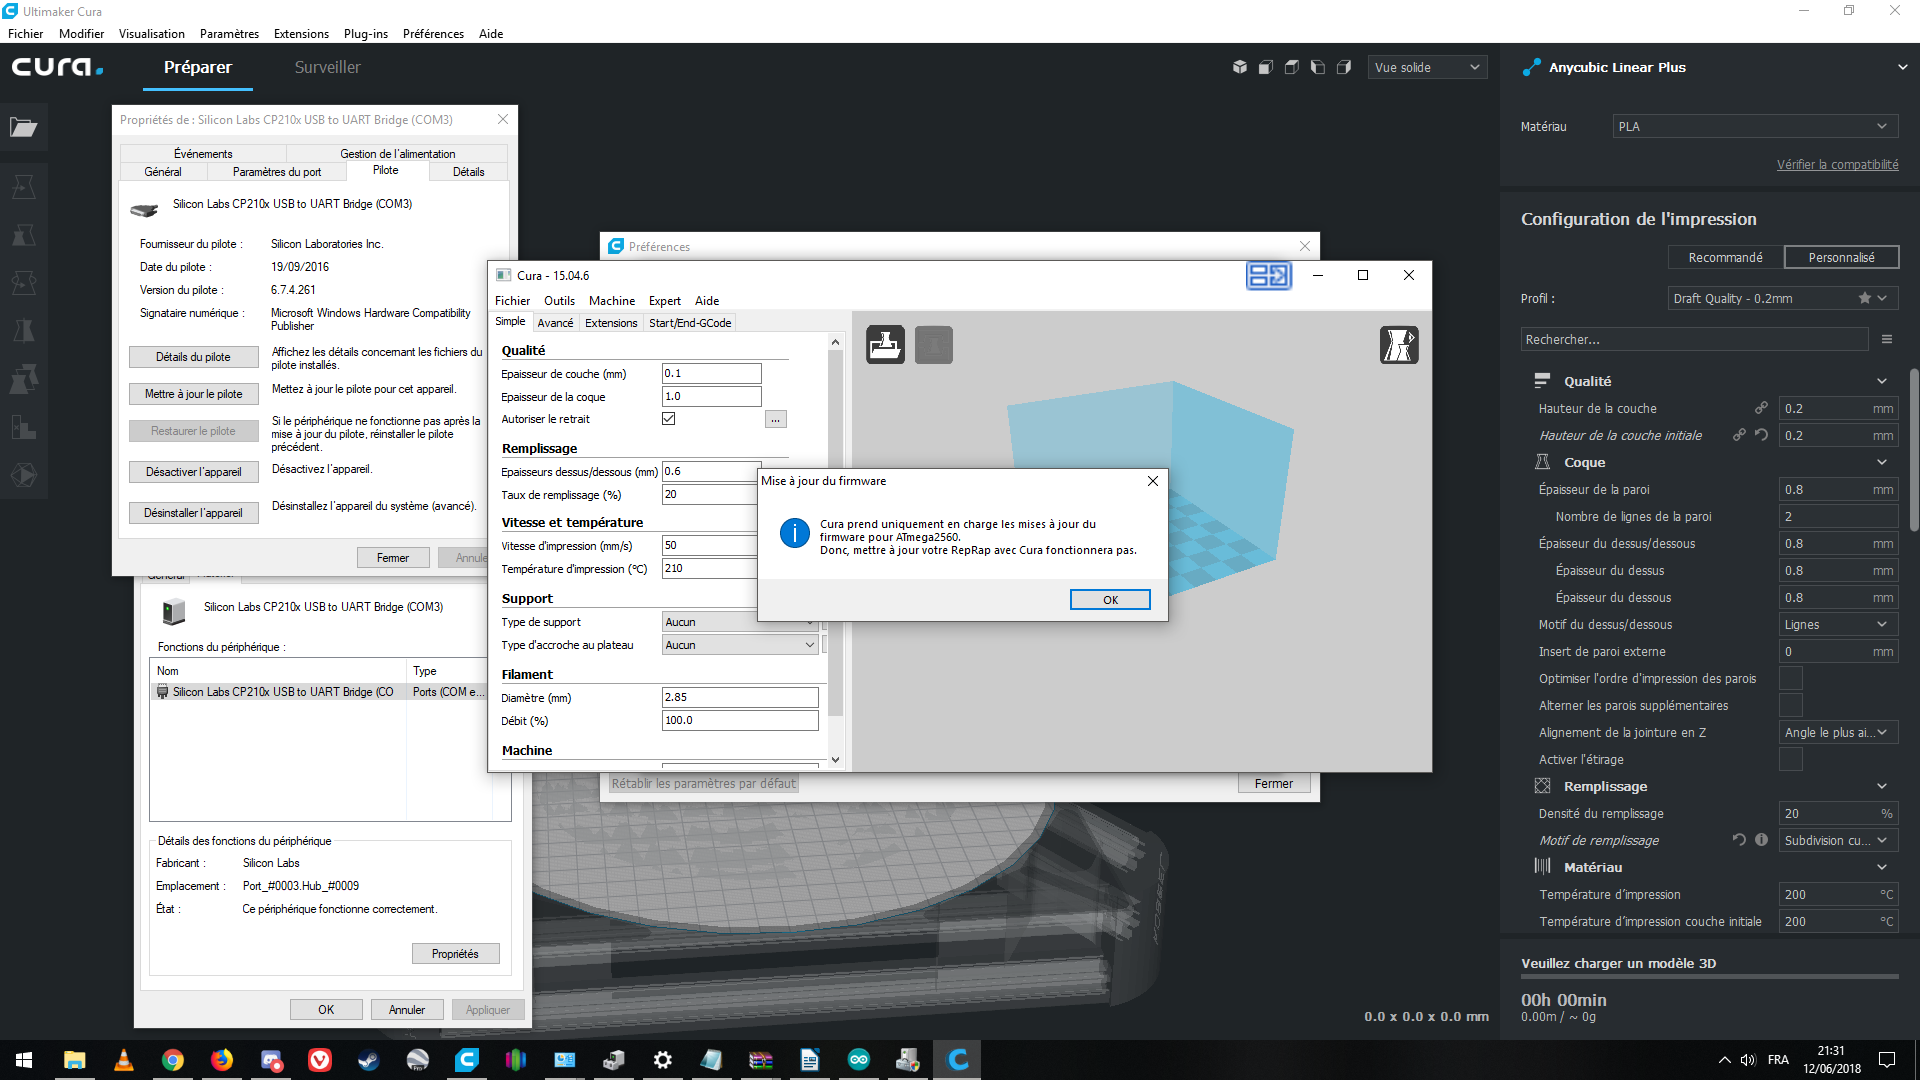Click the load model icon in Cura 15.04
1920x1080 pixels.
click(885, 345)
